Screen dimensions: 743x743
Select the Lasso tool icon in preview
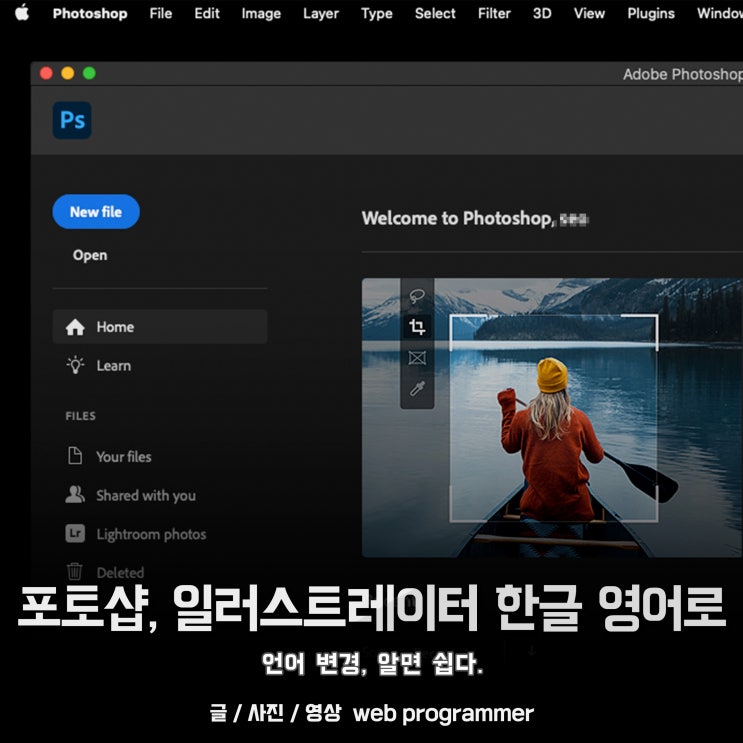[417, 296]
